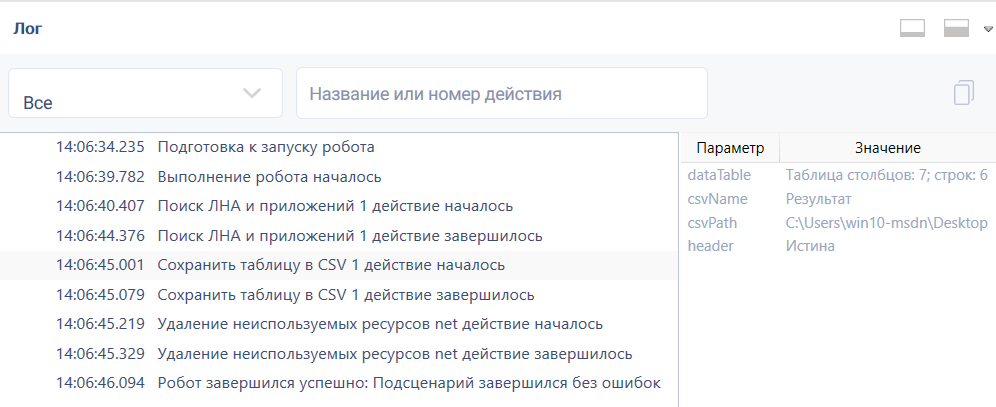Viewport: 996px width, 407px height.
Task: Select log entry 'Выполнение робота началось'
Action: pos(339,177)
